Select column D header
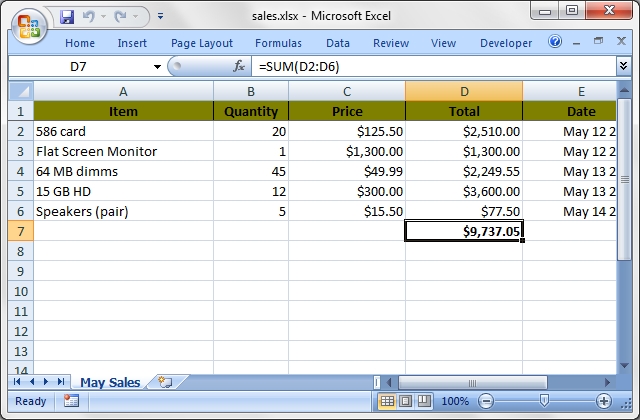Image resolution: width=640 pixels, height=420 pixels. [464, 91]
